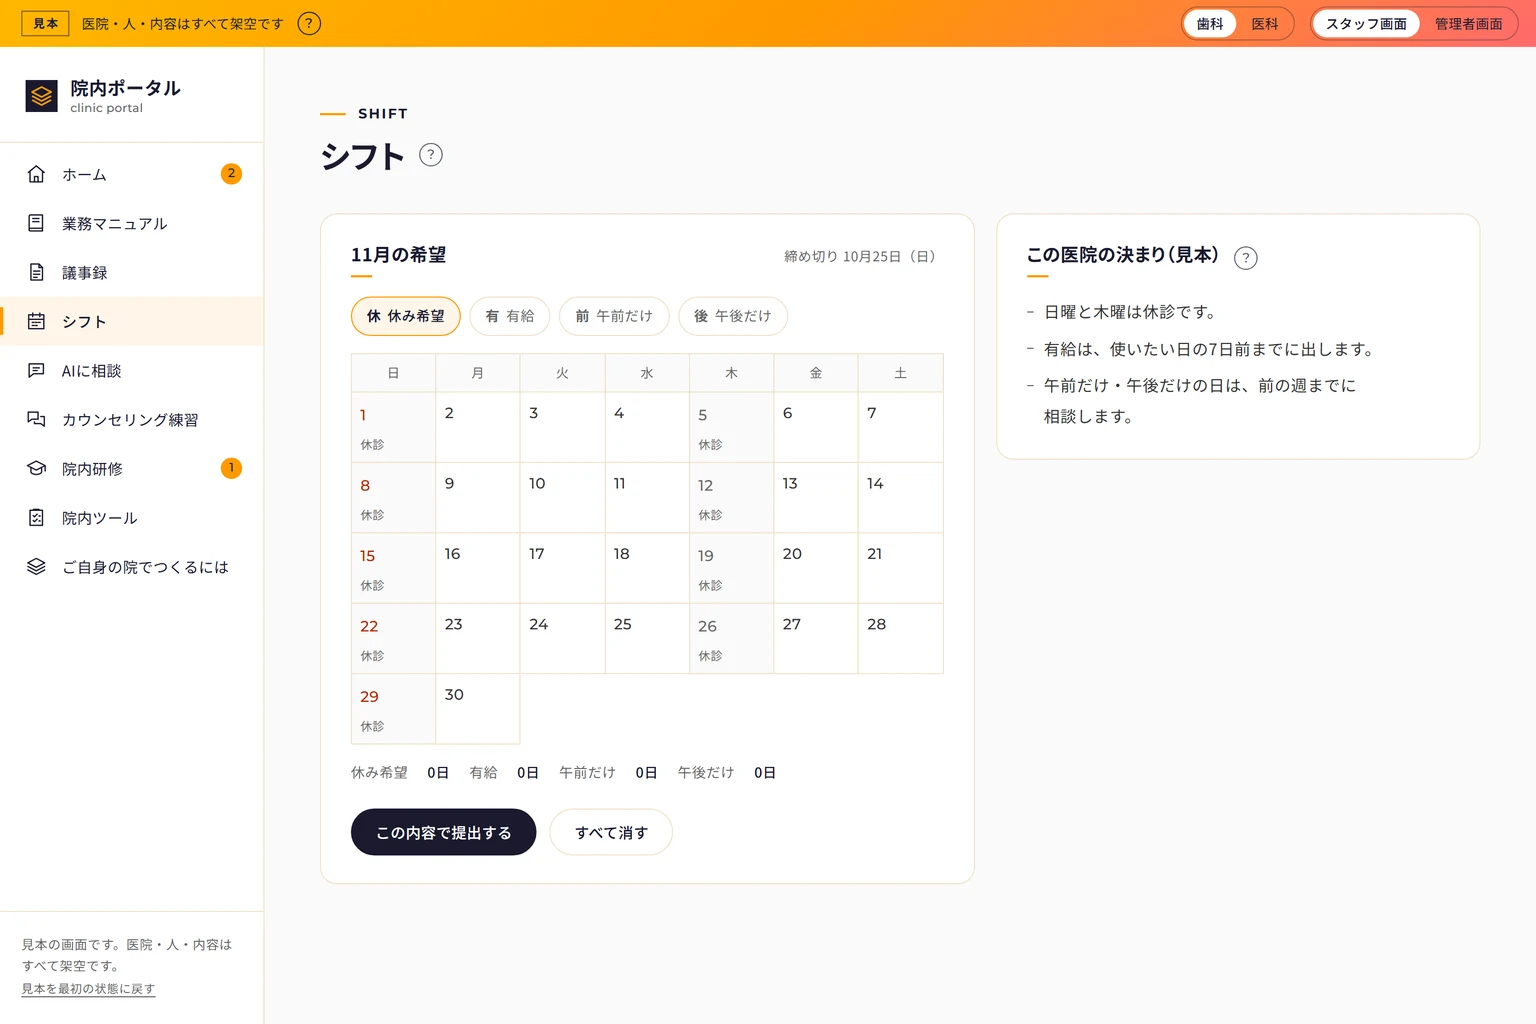Select November 16 on the calendar
Image resolution: width=1536 pixels, height=1024 pixels.
click(478, 568)
